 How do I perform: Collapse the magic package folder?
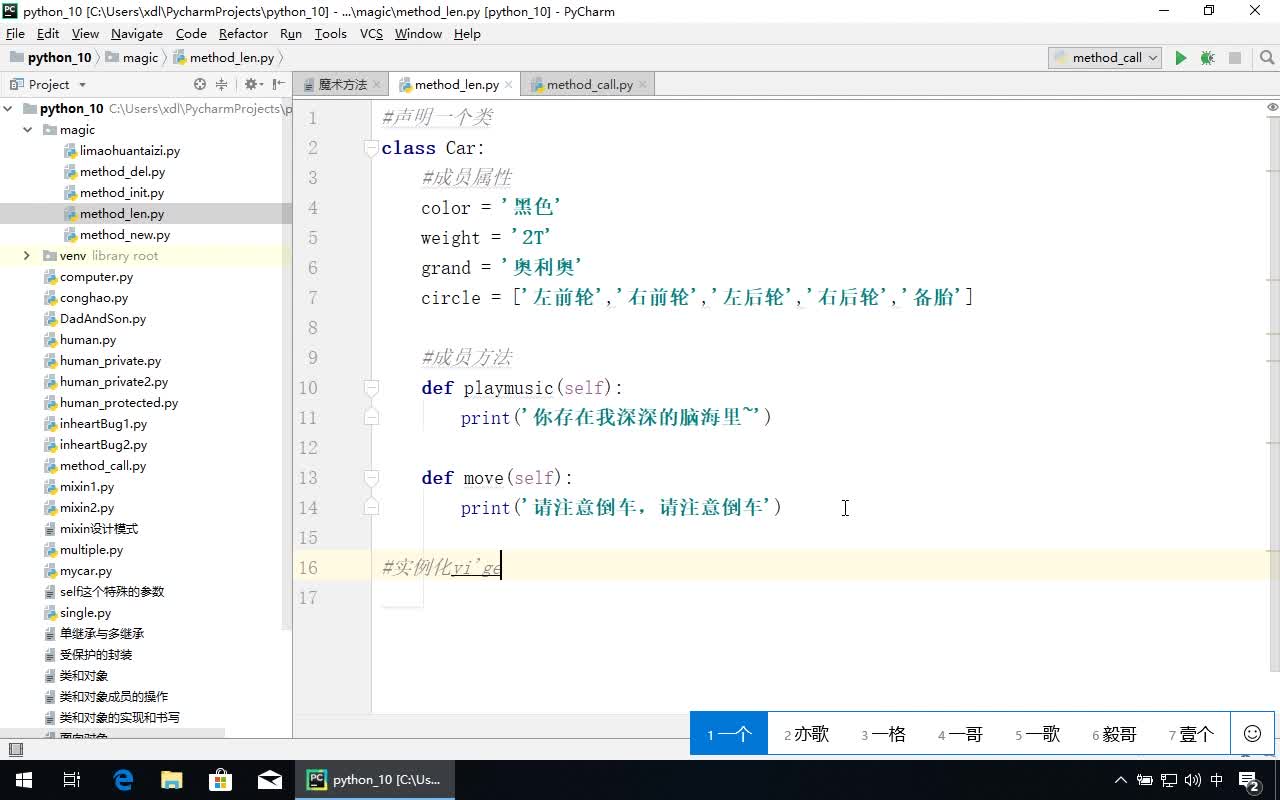(x=27, y=129)
